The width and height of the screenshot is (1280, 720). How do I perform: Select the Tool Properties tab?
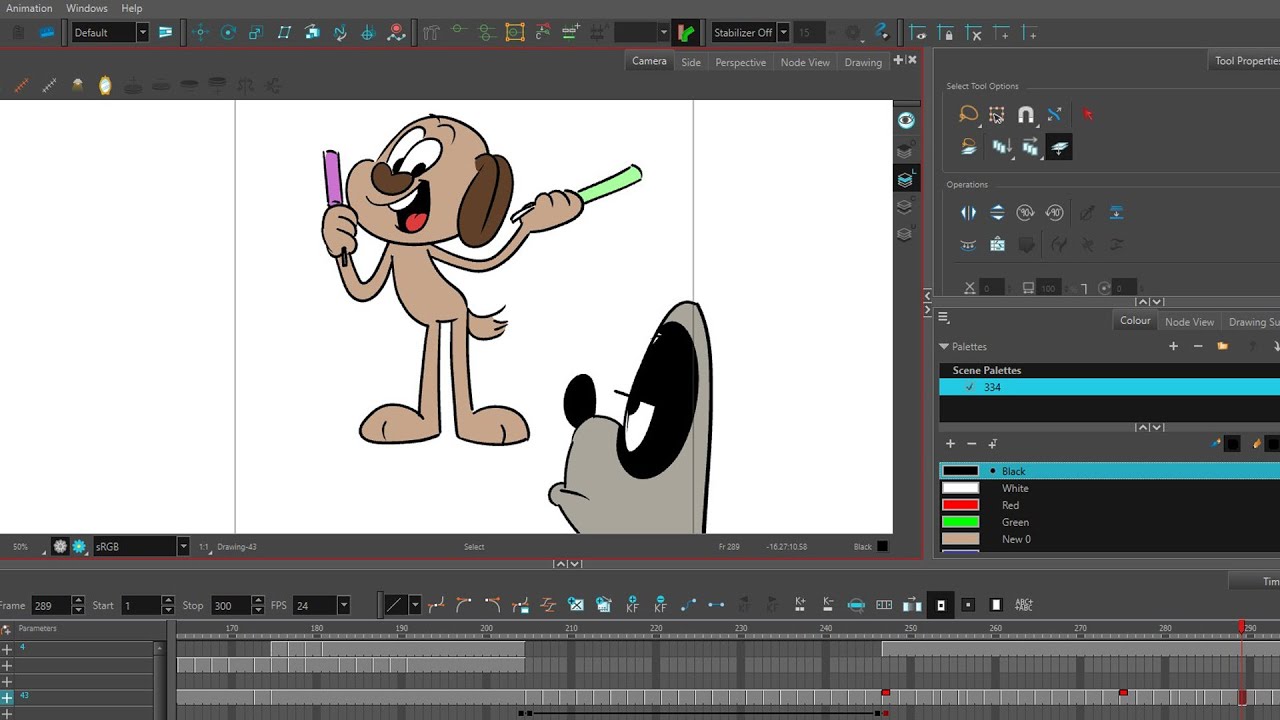click(x=1246, y=61)
